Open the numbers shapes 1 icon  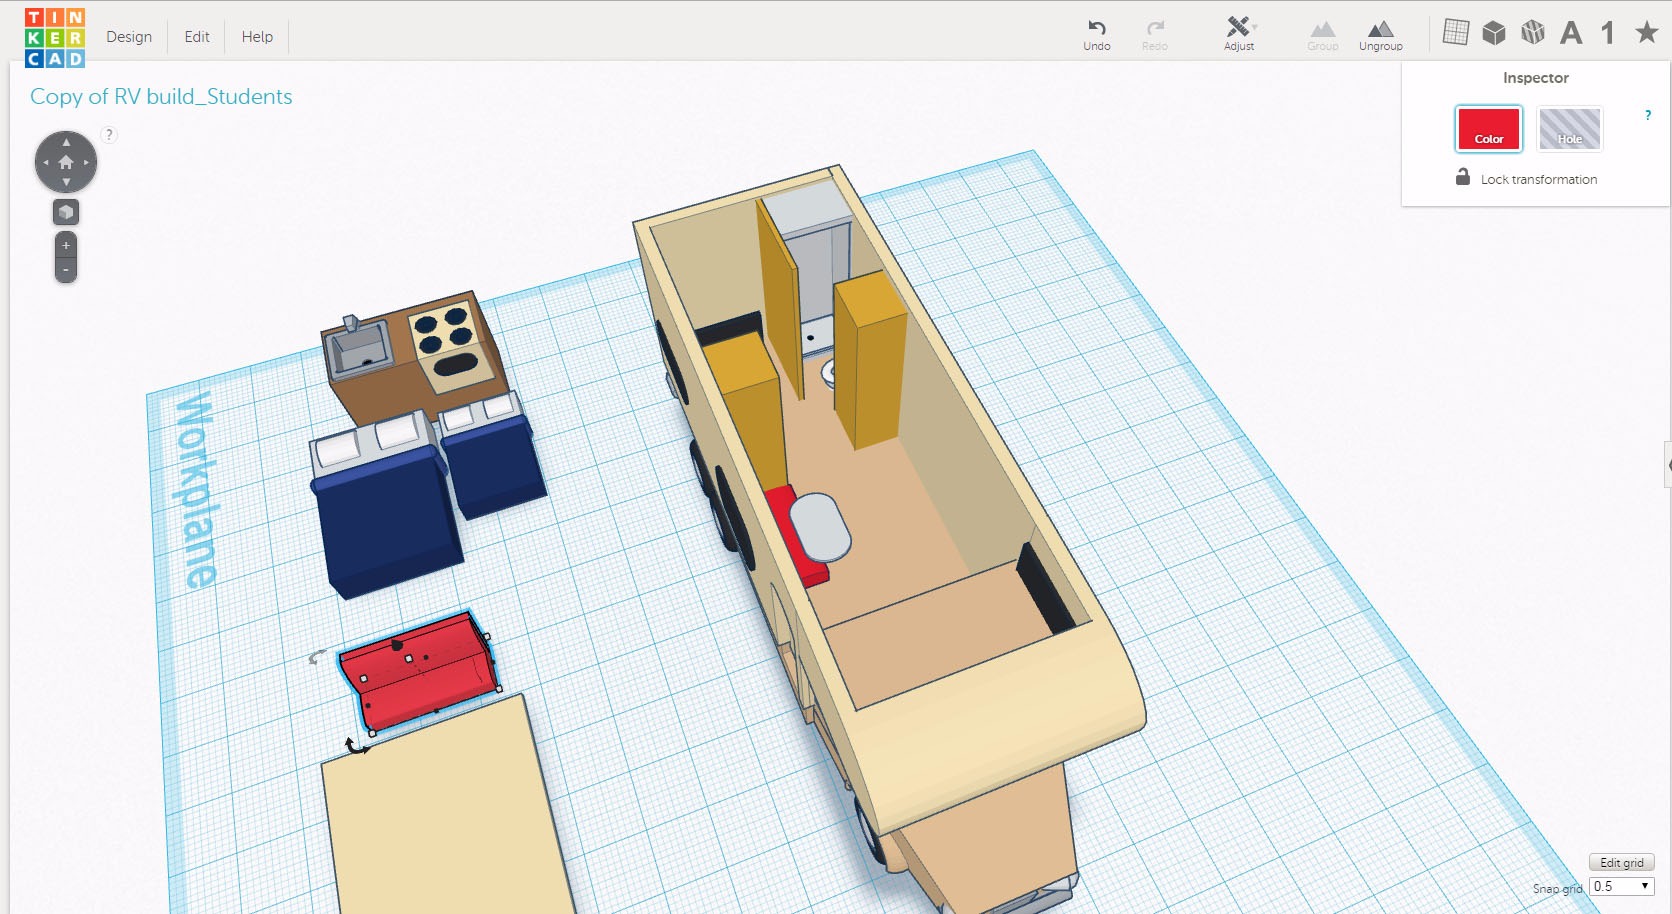pos(1607,33)
